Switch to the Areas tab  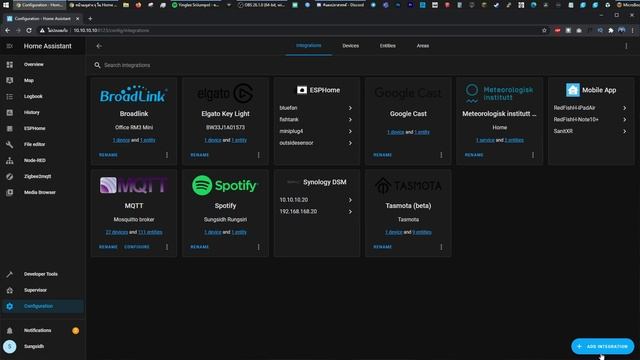(423, 46)
